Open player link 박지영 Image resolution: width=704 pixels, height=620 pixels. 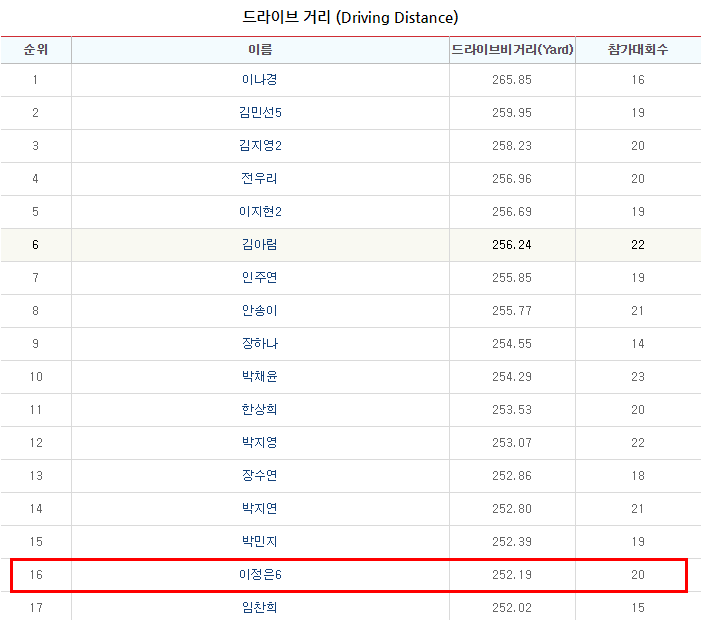pos(260,443)
